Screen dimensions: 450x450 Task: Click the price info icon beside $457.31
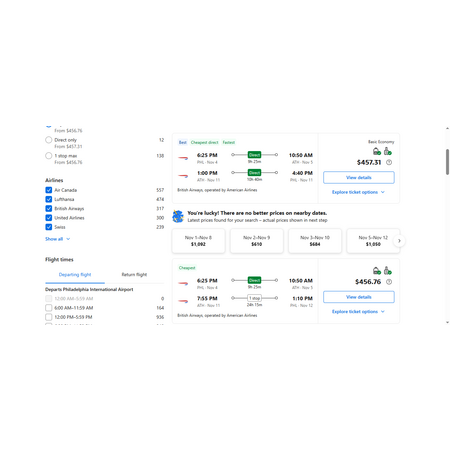pyautogui.click(x=389, y=163)
